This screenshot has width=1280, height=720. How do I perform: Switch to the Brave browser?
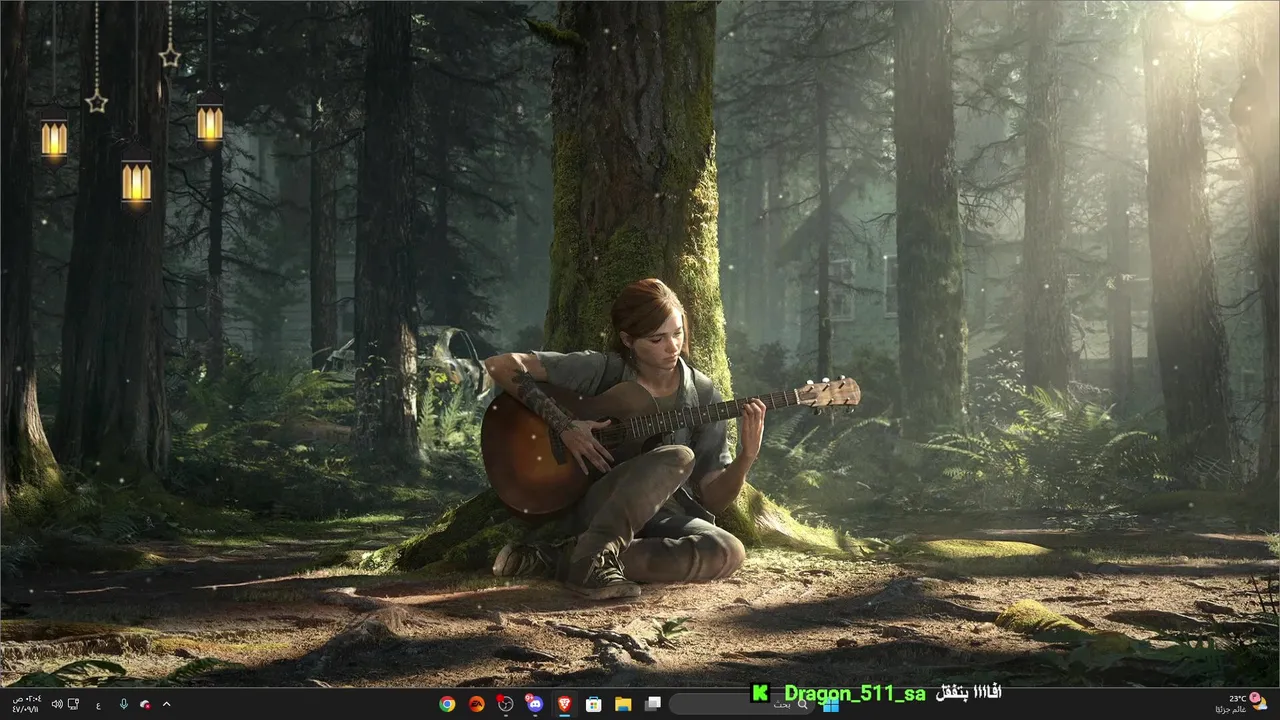click(564, 704)
